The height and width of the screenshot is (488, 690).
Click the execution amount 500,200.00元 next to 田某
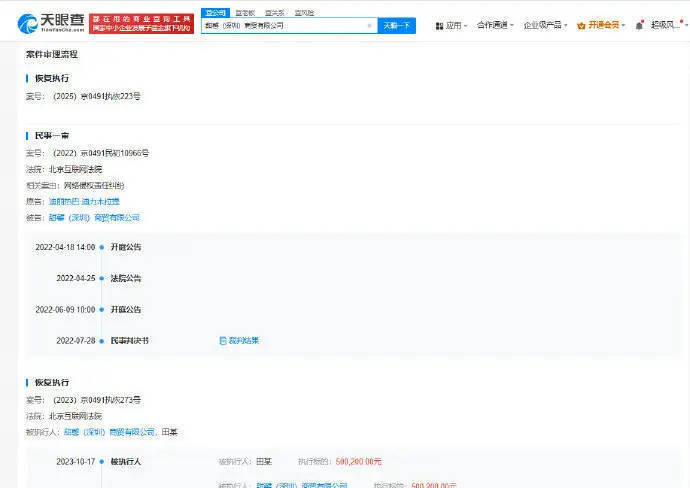tap(358, 462)
